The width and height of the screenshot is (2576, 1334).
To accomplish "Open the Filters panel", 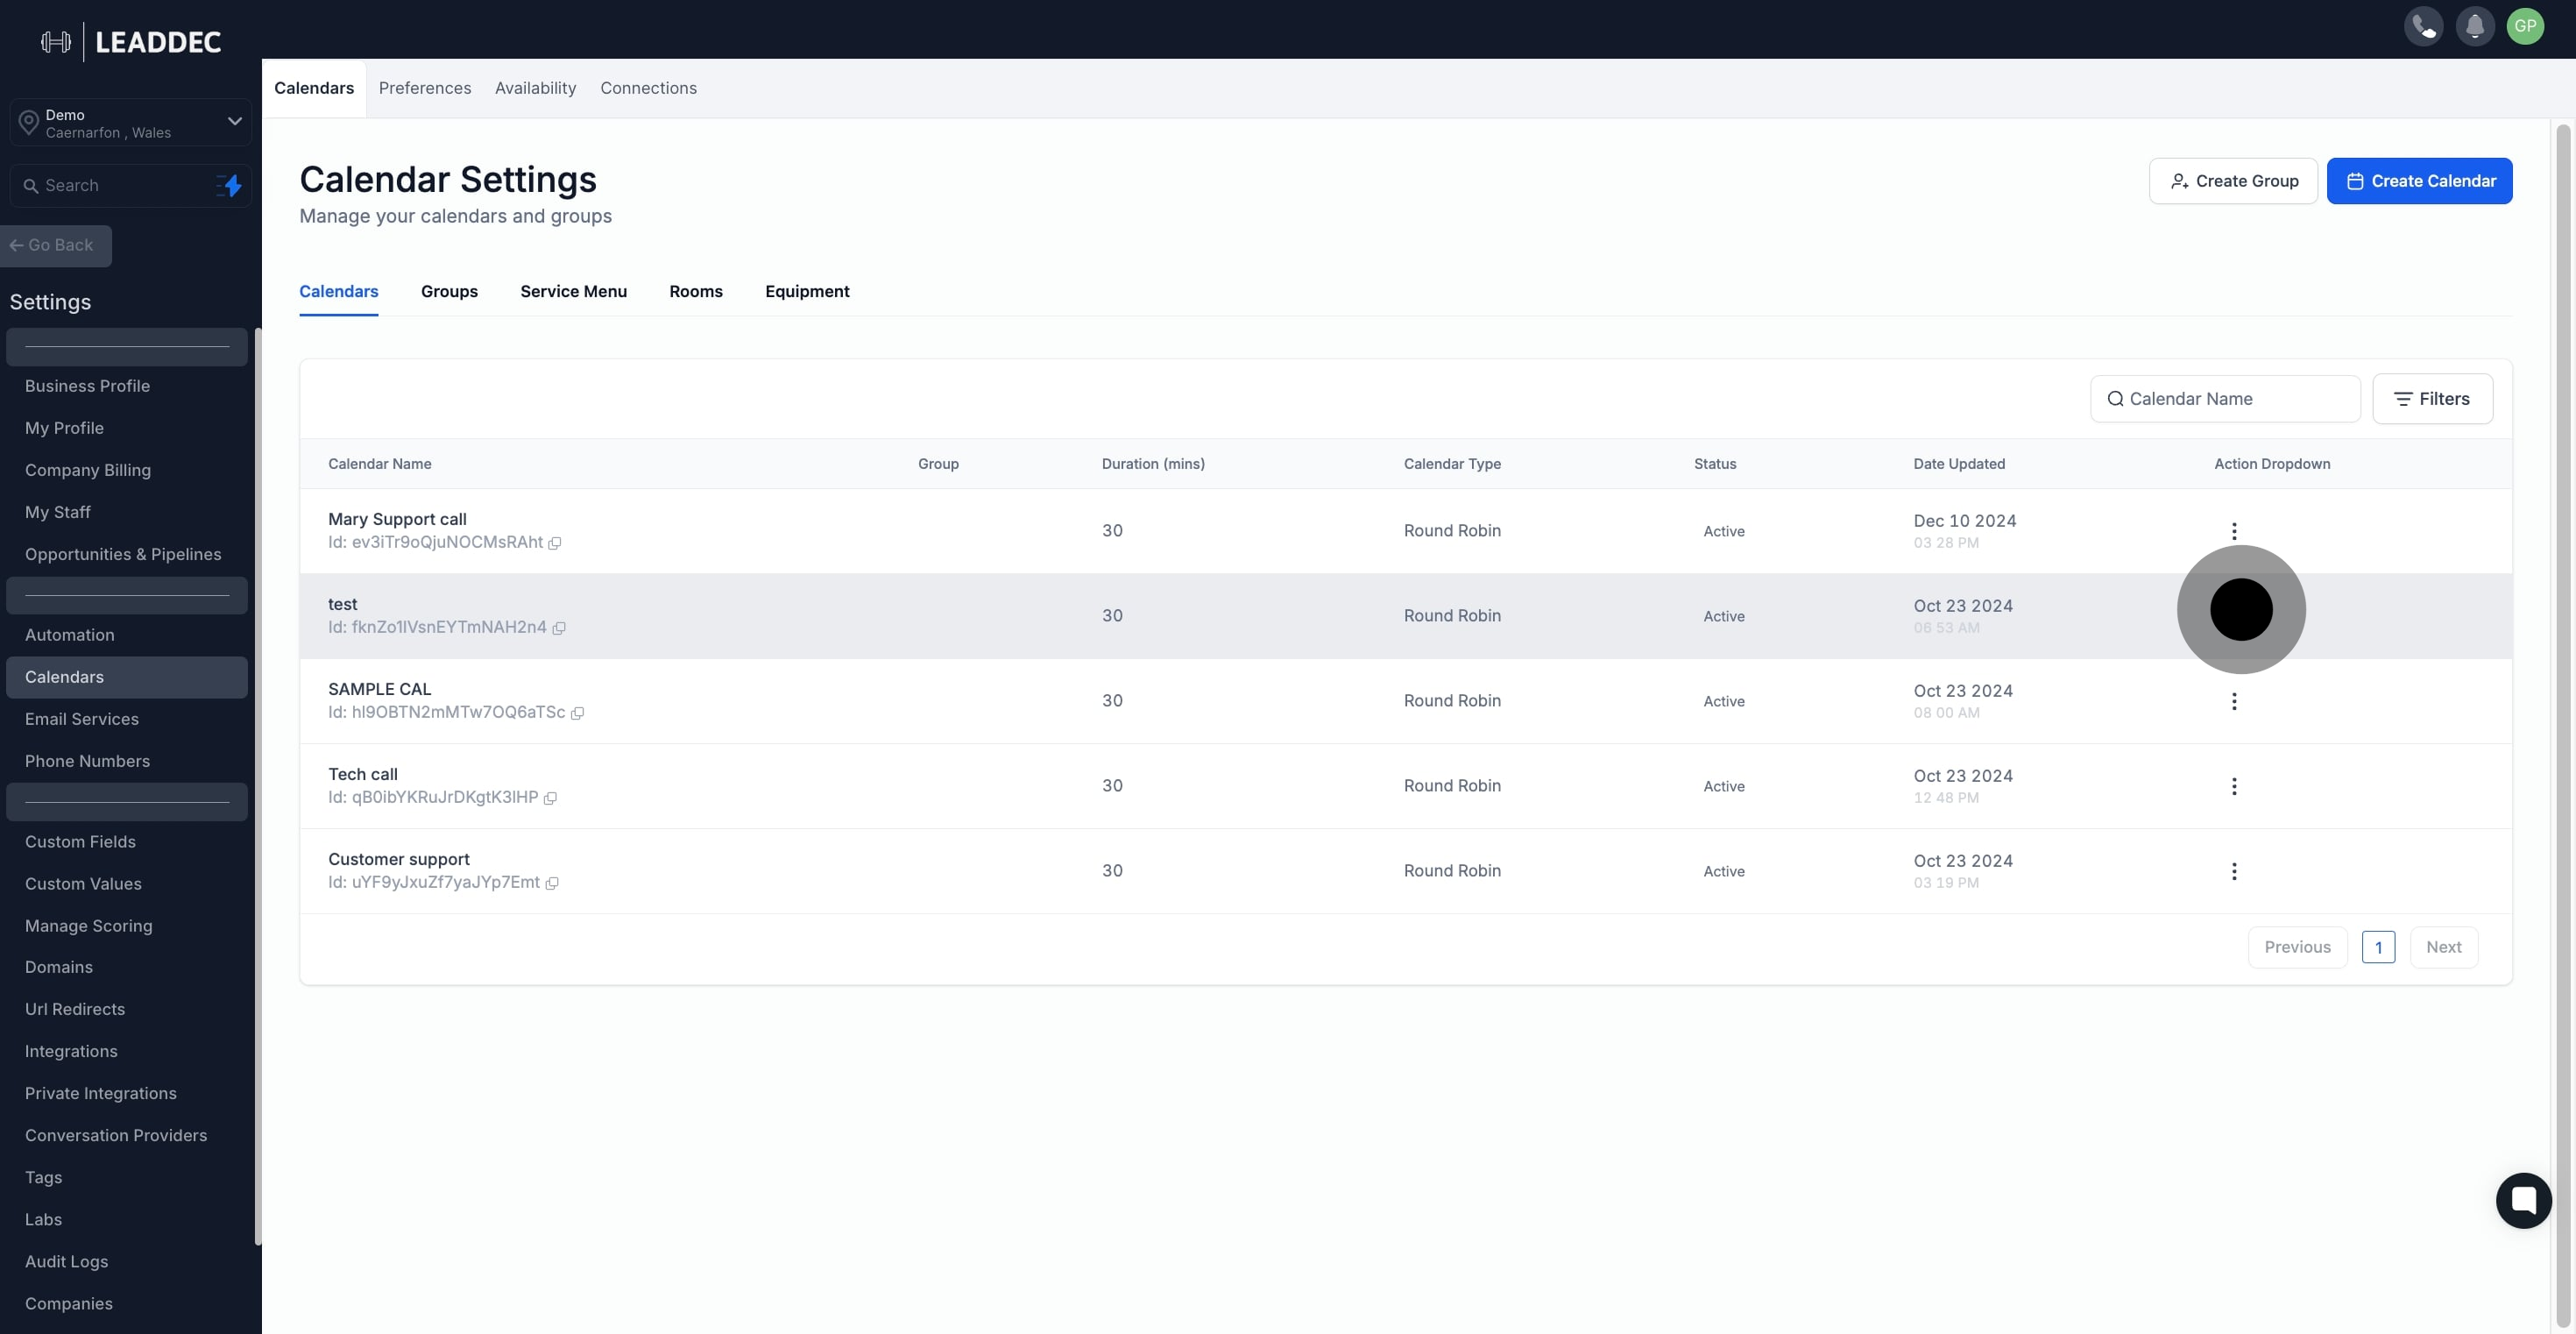I will pos(2432,399).
